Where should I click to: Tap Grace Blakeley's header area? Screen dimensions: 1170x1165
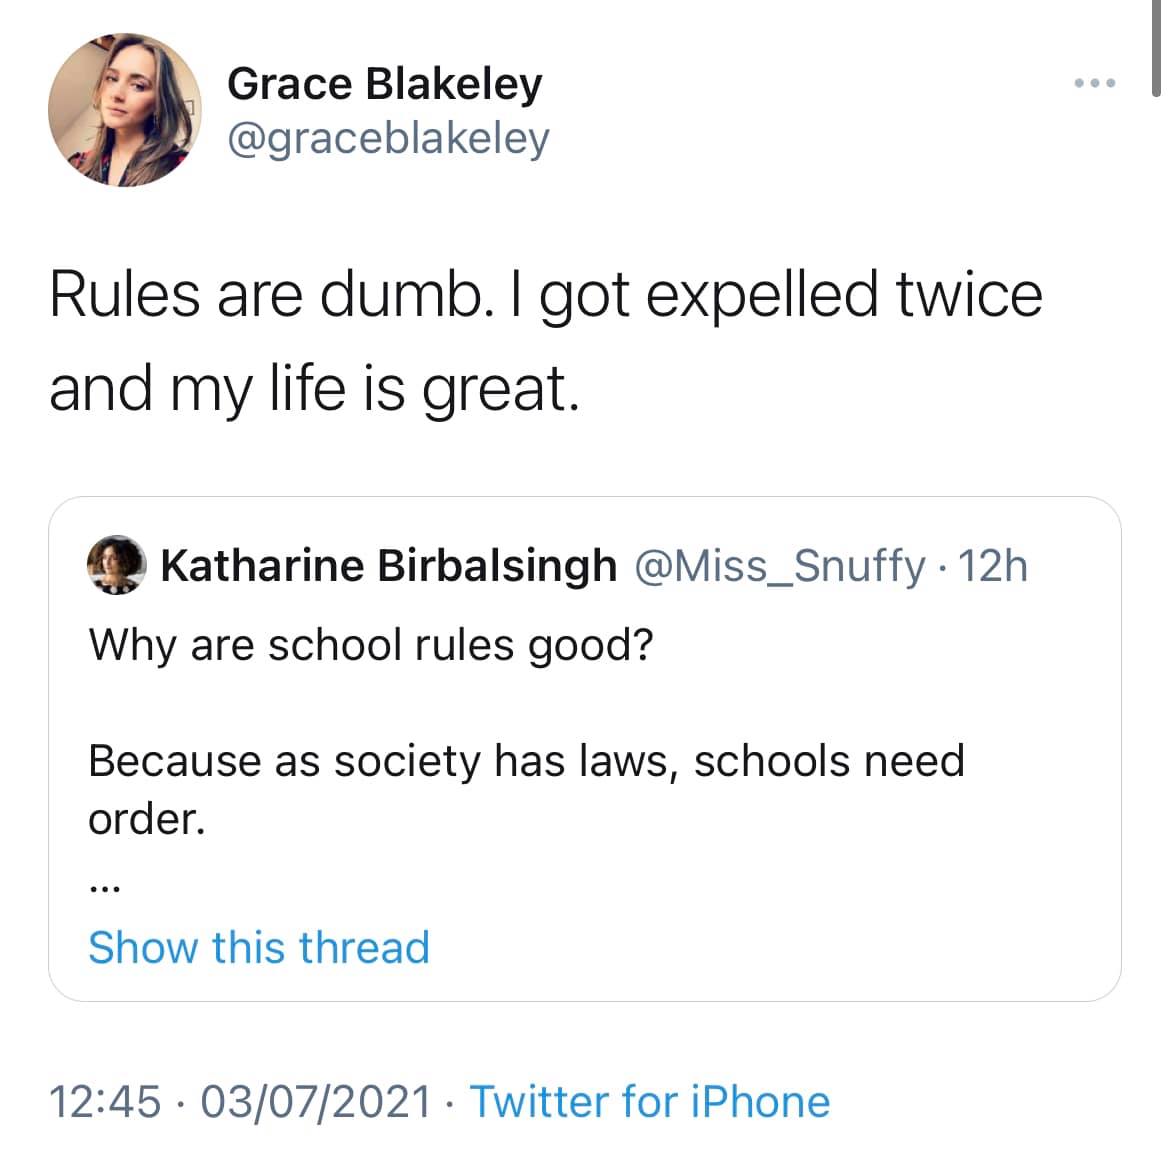384,110
